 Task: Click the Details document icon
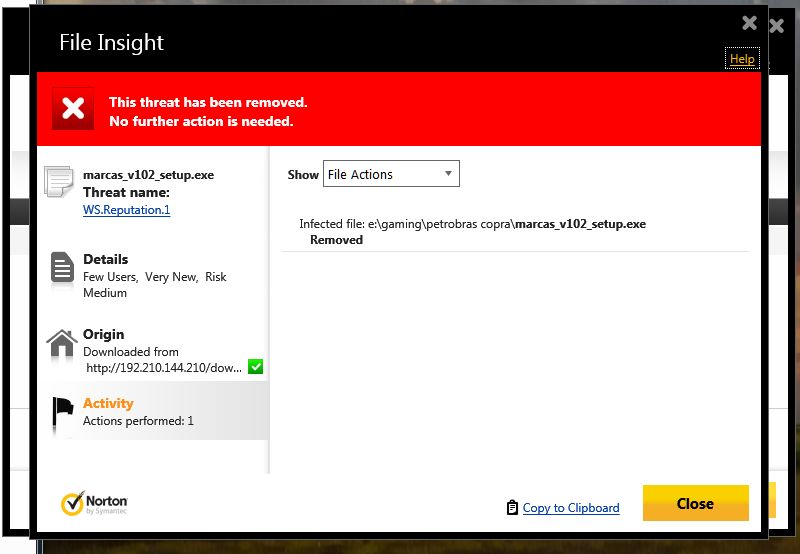pyautogui.click(x=62, y=268)
